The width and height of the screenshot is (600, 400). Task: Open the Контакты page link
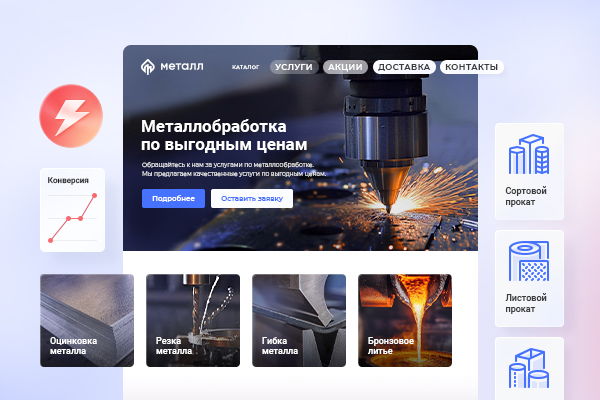[x=470, y=67]
